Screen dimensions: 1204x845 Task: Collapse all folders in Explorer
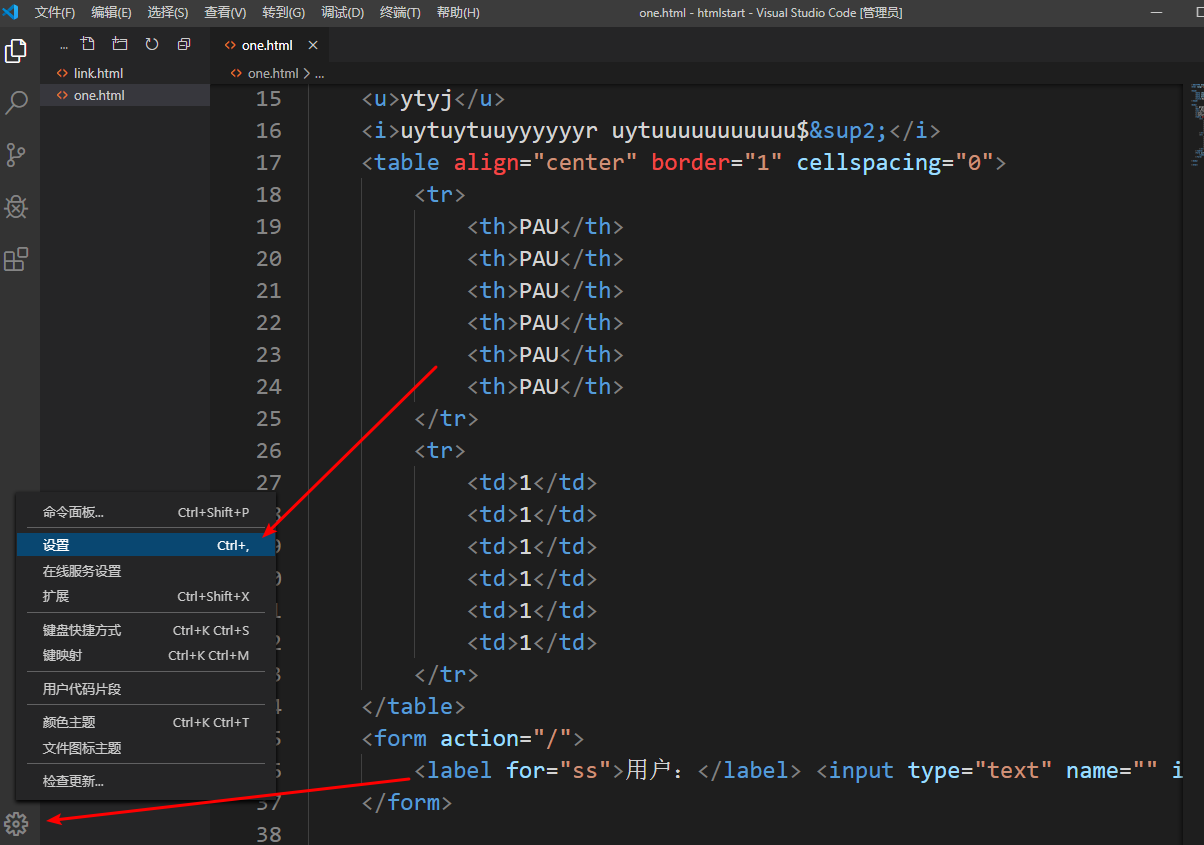184,44
